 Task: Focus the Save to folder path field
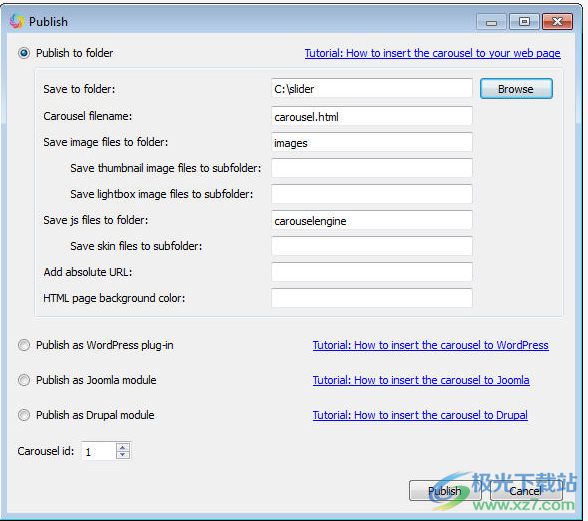(372, 89)
